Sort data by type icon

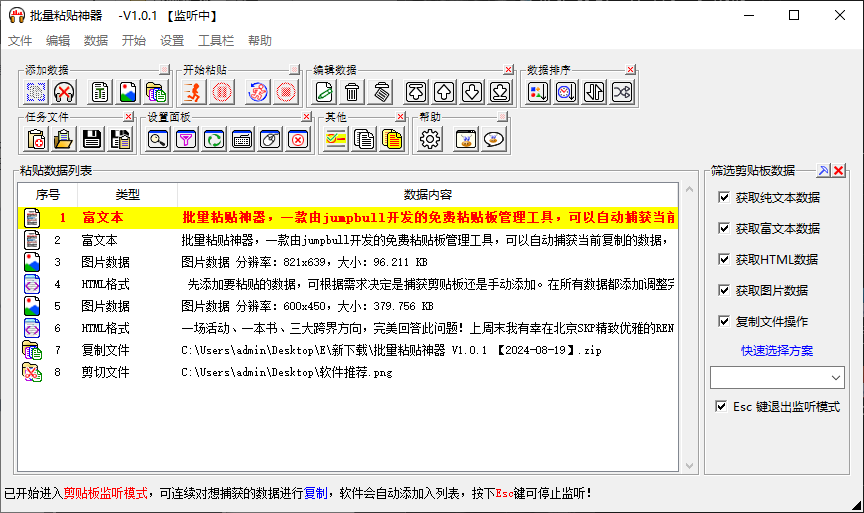coord(538,92)
